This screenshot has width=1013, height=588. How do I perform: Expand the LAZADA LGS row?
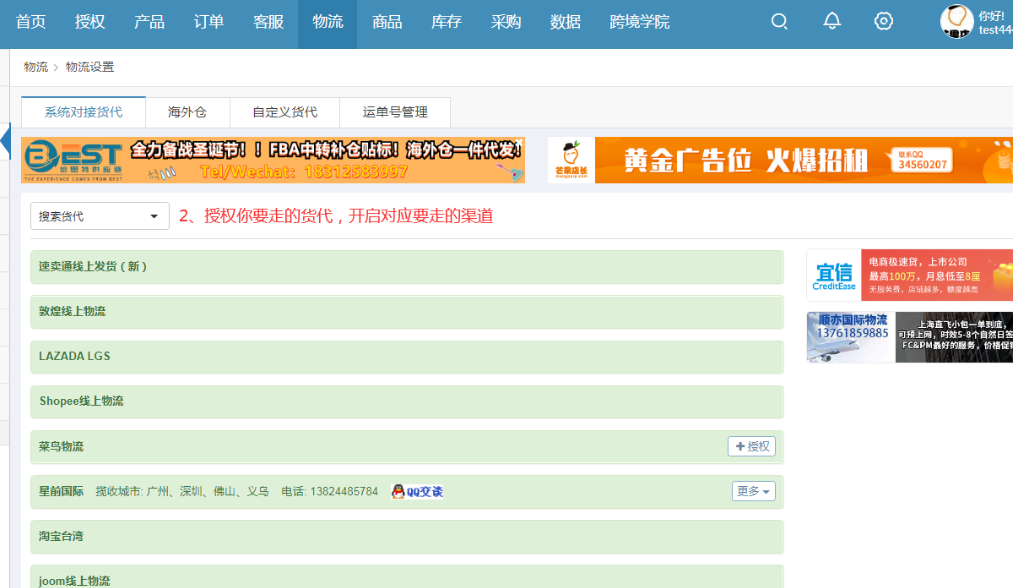tap(406, 357)
